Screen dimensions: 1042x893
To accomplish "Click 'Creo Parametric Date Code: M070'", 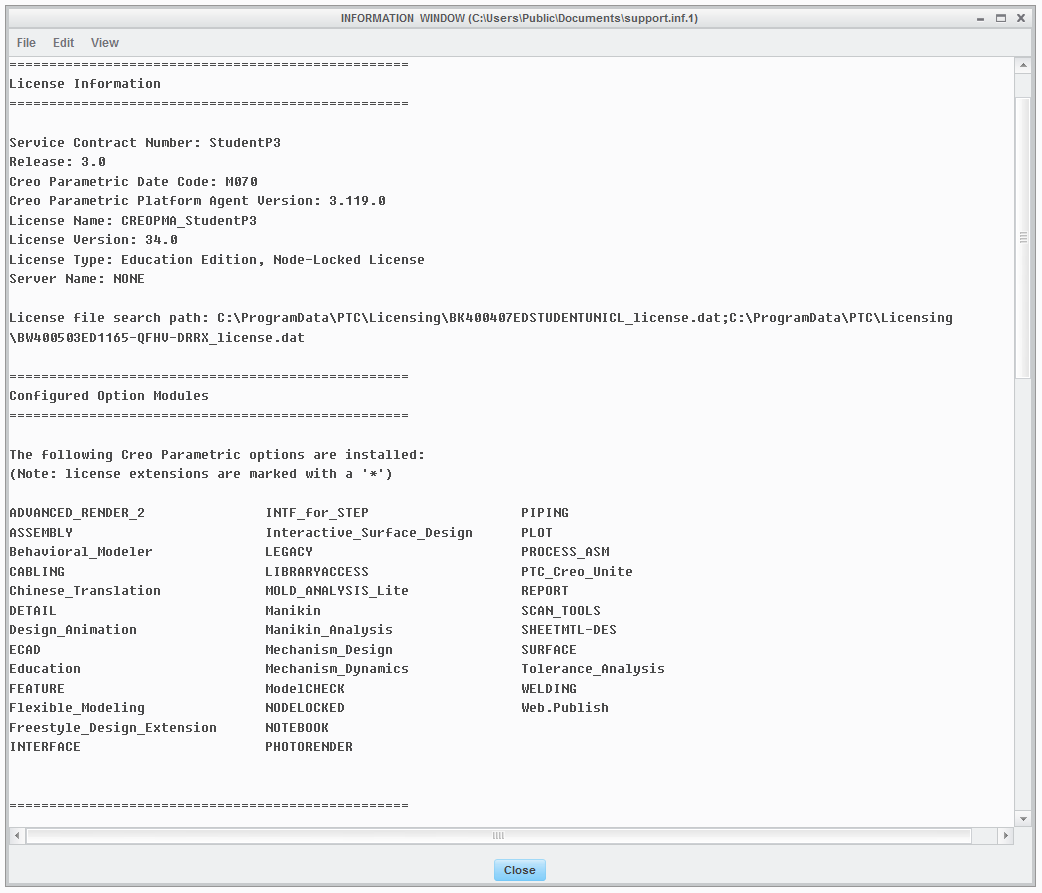I will [x=133, y=181].
